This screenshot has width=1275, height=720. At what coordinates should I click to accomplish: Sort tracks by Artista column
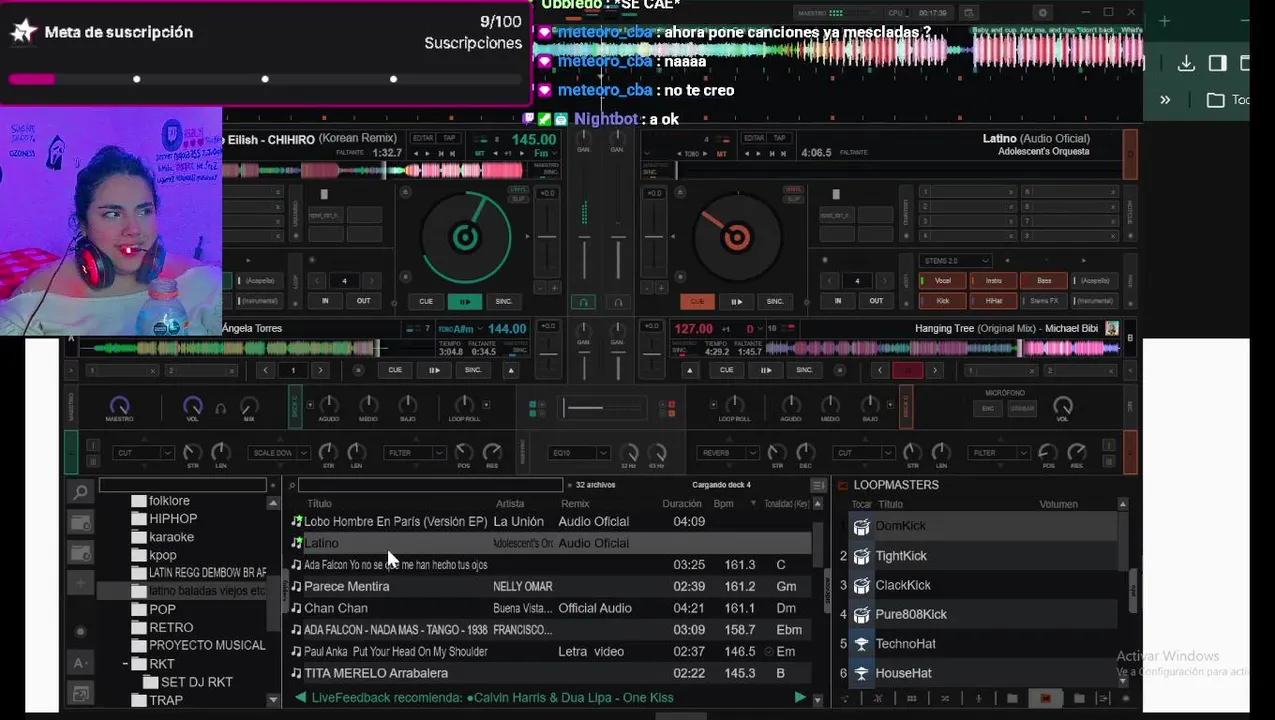pyautogui.click(x=510, y=504)
